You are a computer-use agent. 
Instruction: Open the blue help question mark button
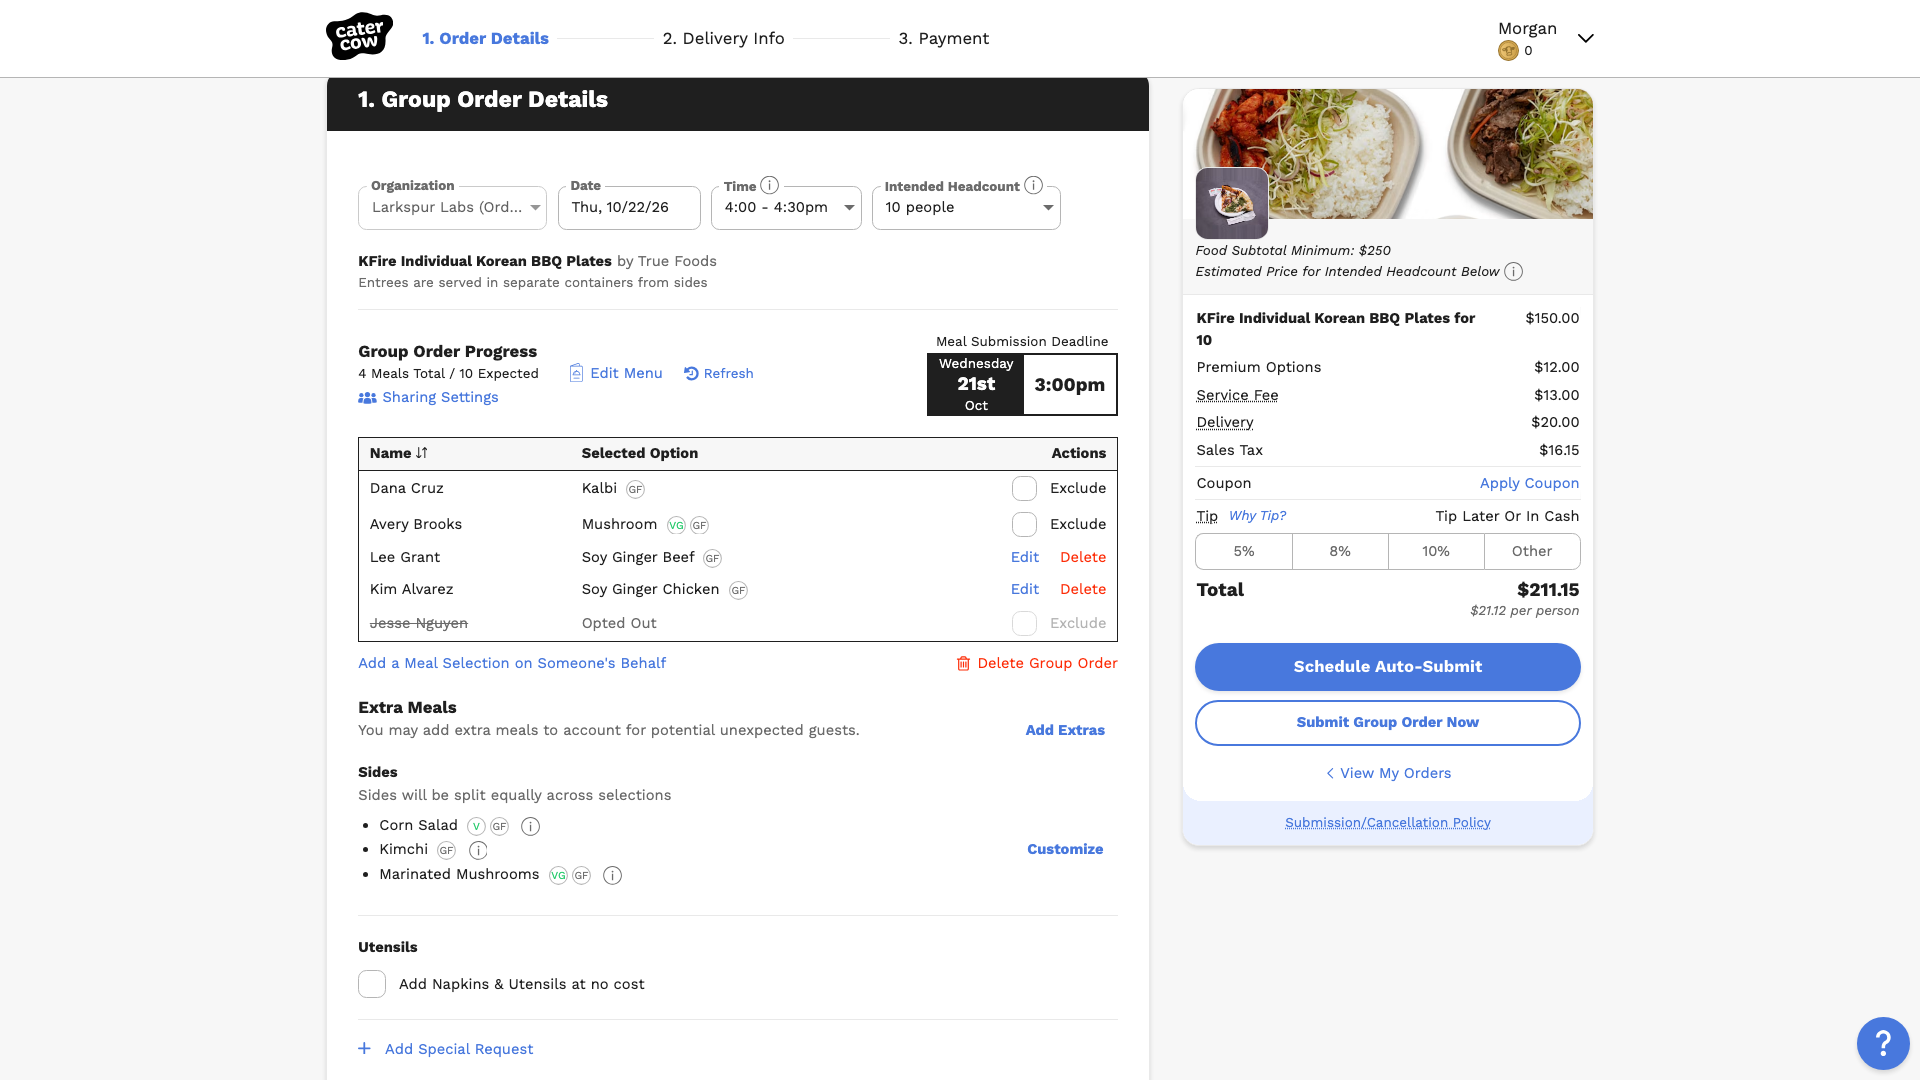click(x=1883, y=1043)
